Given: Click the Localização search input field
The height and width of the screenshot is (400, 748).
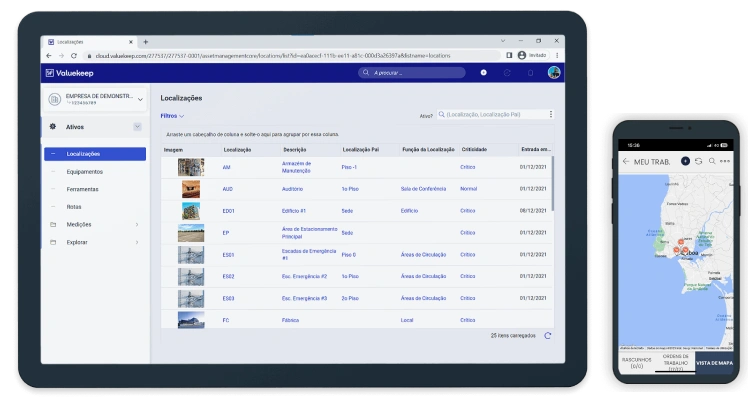Looking at the screenshot, I should click(496, 114).
